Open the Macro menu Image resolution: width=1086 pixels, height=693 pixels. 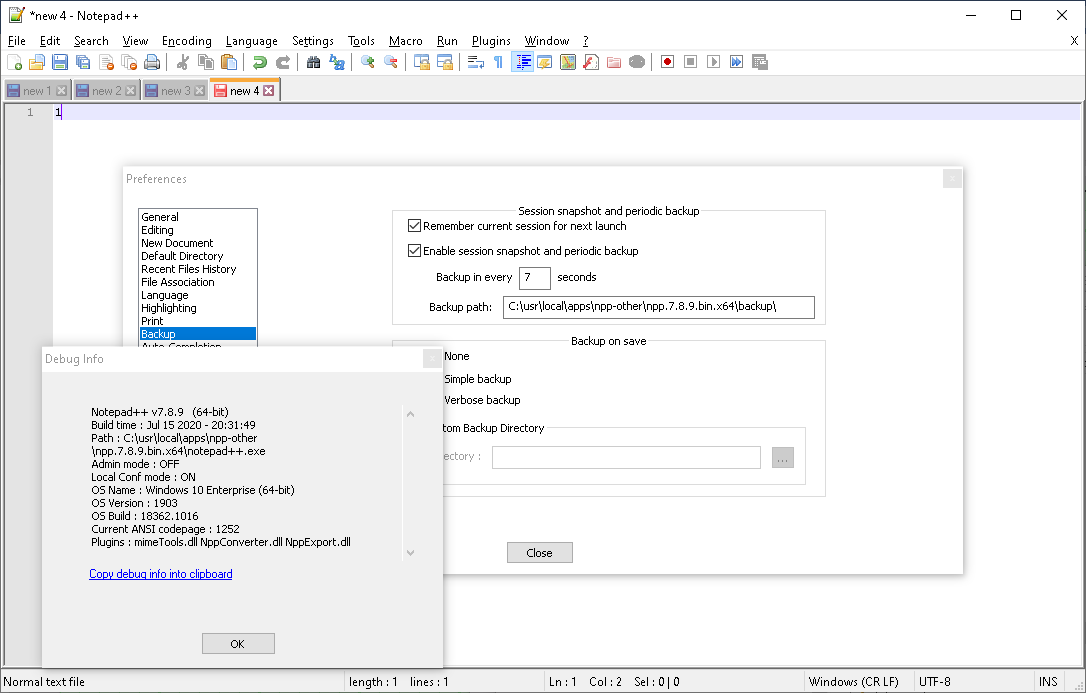[x=405, y=41]
